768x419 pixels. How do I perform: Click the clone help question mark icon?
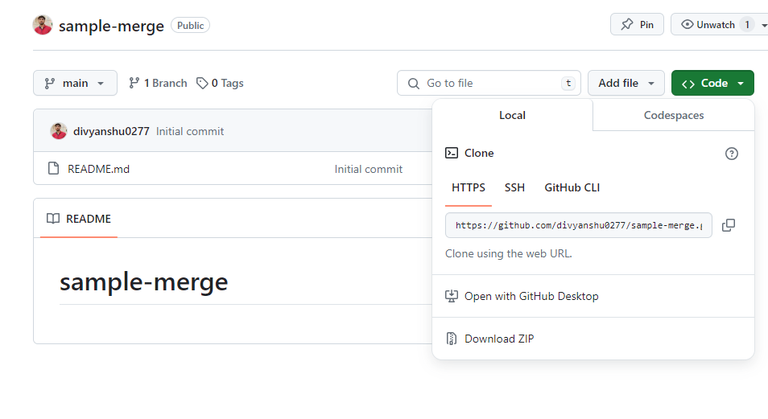pos(731,153)
